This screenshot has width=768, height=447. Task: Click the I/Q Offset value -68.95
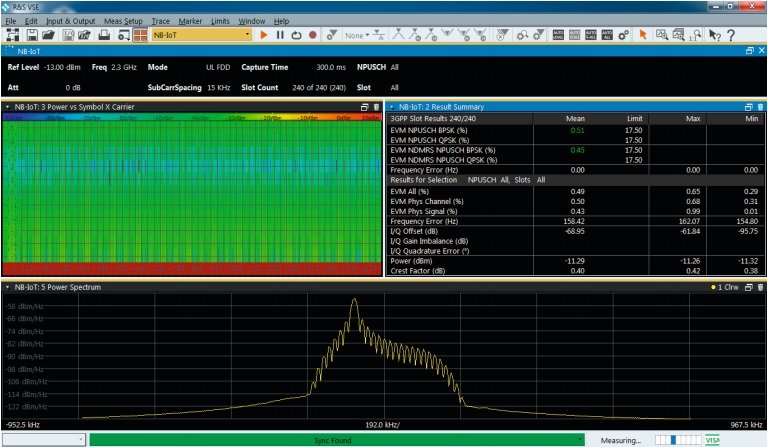click(575, 231)
